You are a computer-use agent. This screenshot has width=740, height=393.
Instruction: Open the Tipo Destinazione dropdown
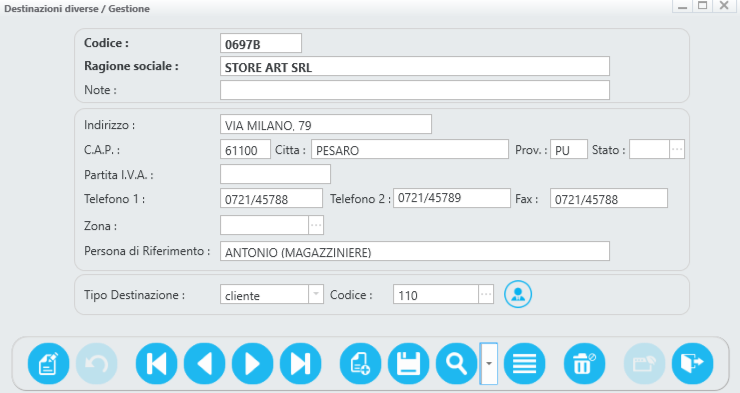point(316,294)
